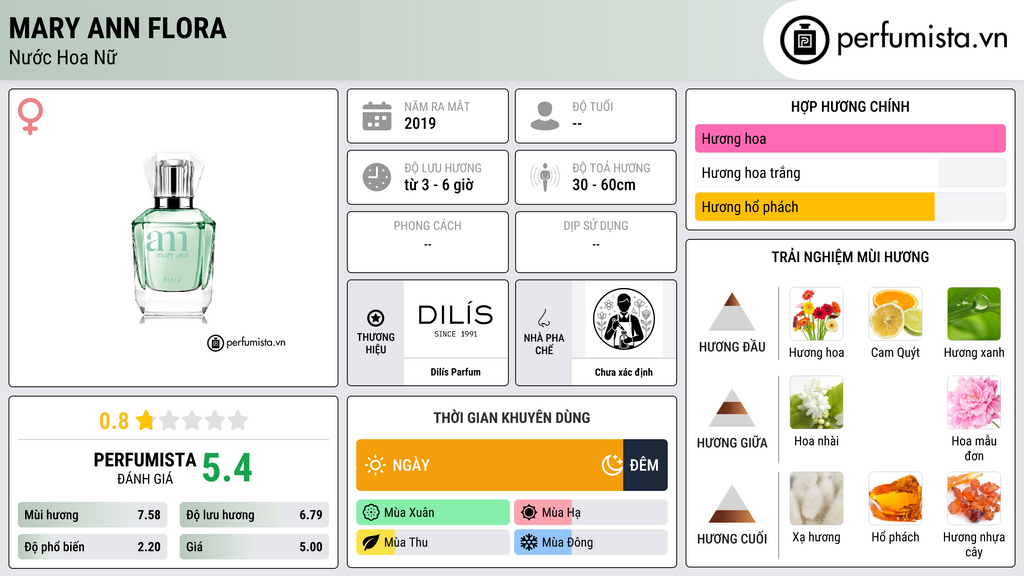The image size is (1024, 576).
Task: Click the Phong cách card
Action: [428, 242]
